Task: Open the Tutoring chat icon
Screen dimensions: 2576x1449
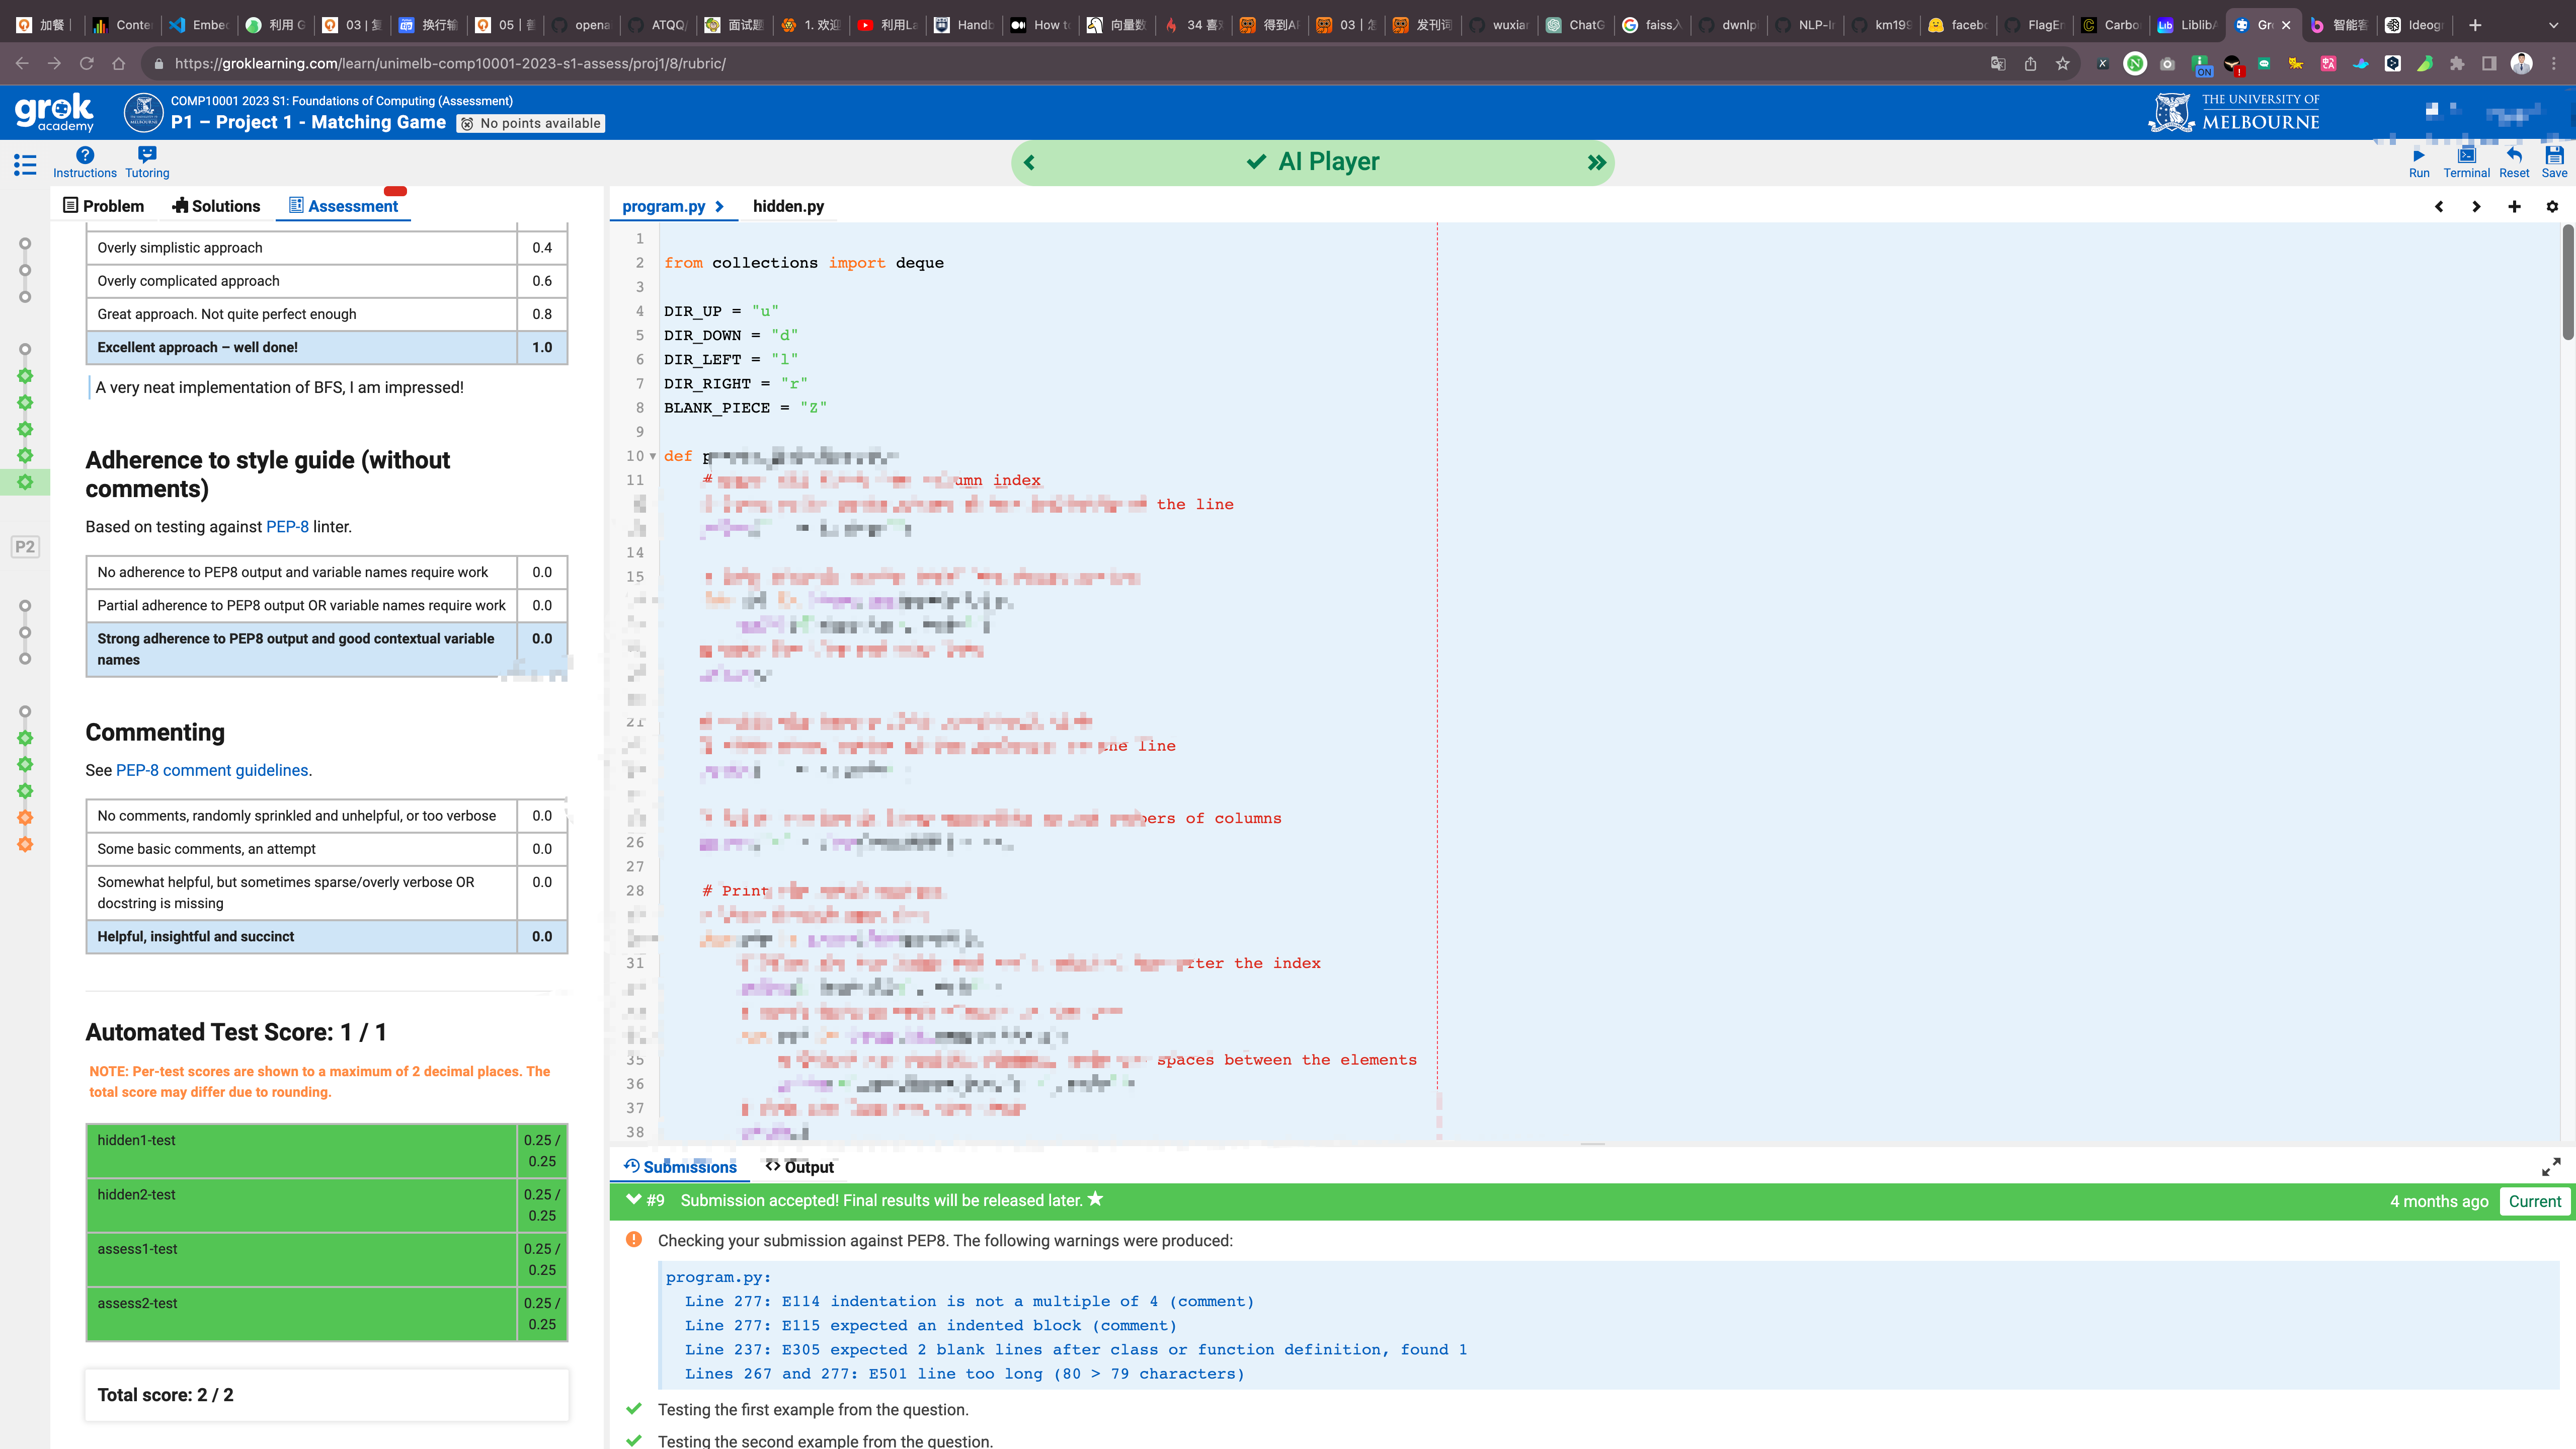Action: coord(147,162)
